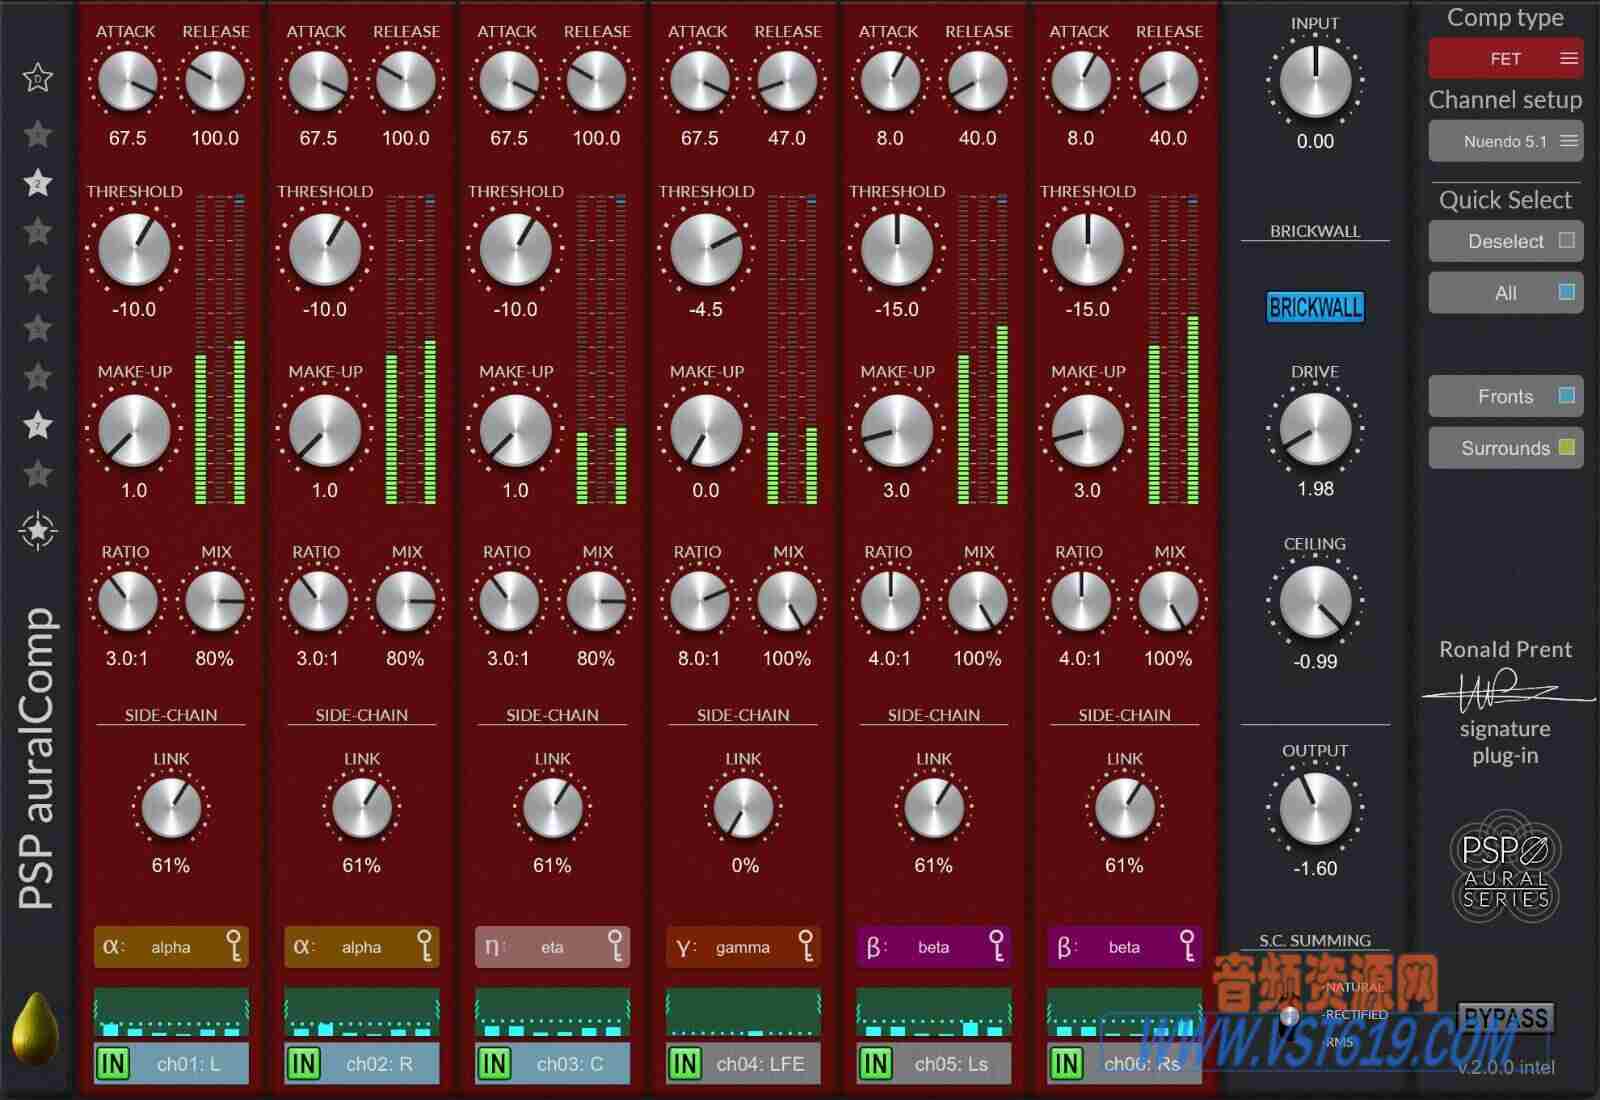Viewport: 1600px width, 1100px height.
Task: Click the ch01 L level meters
Action: 220,350
